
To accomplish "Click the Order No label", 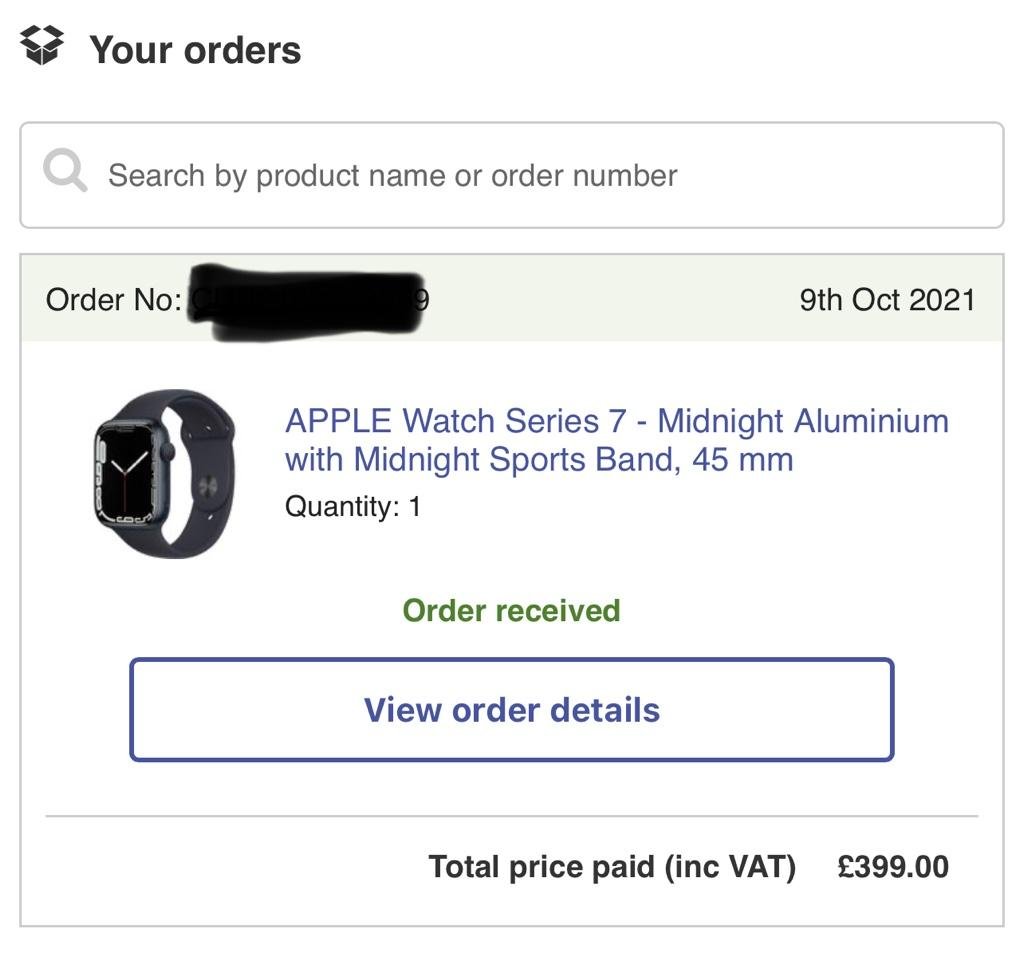I will [x=113, y=300].
